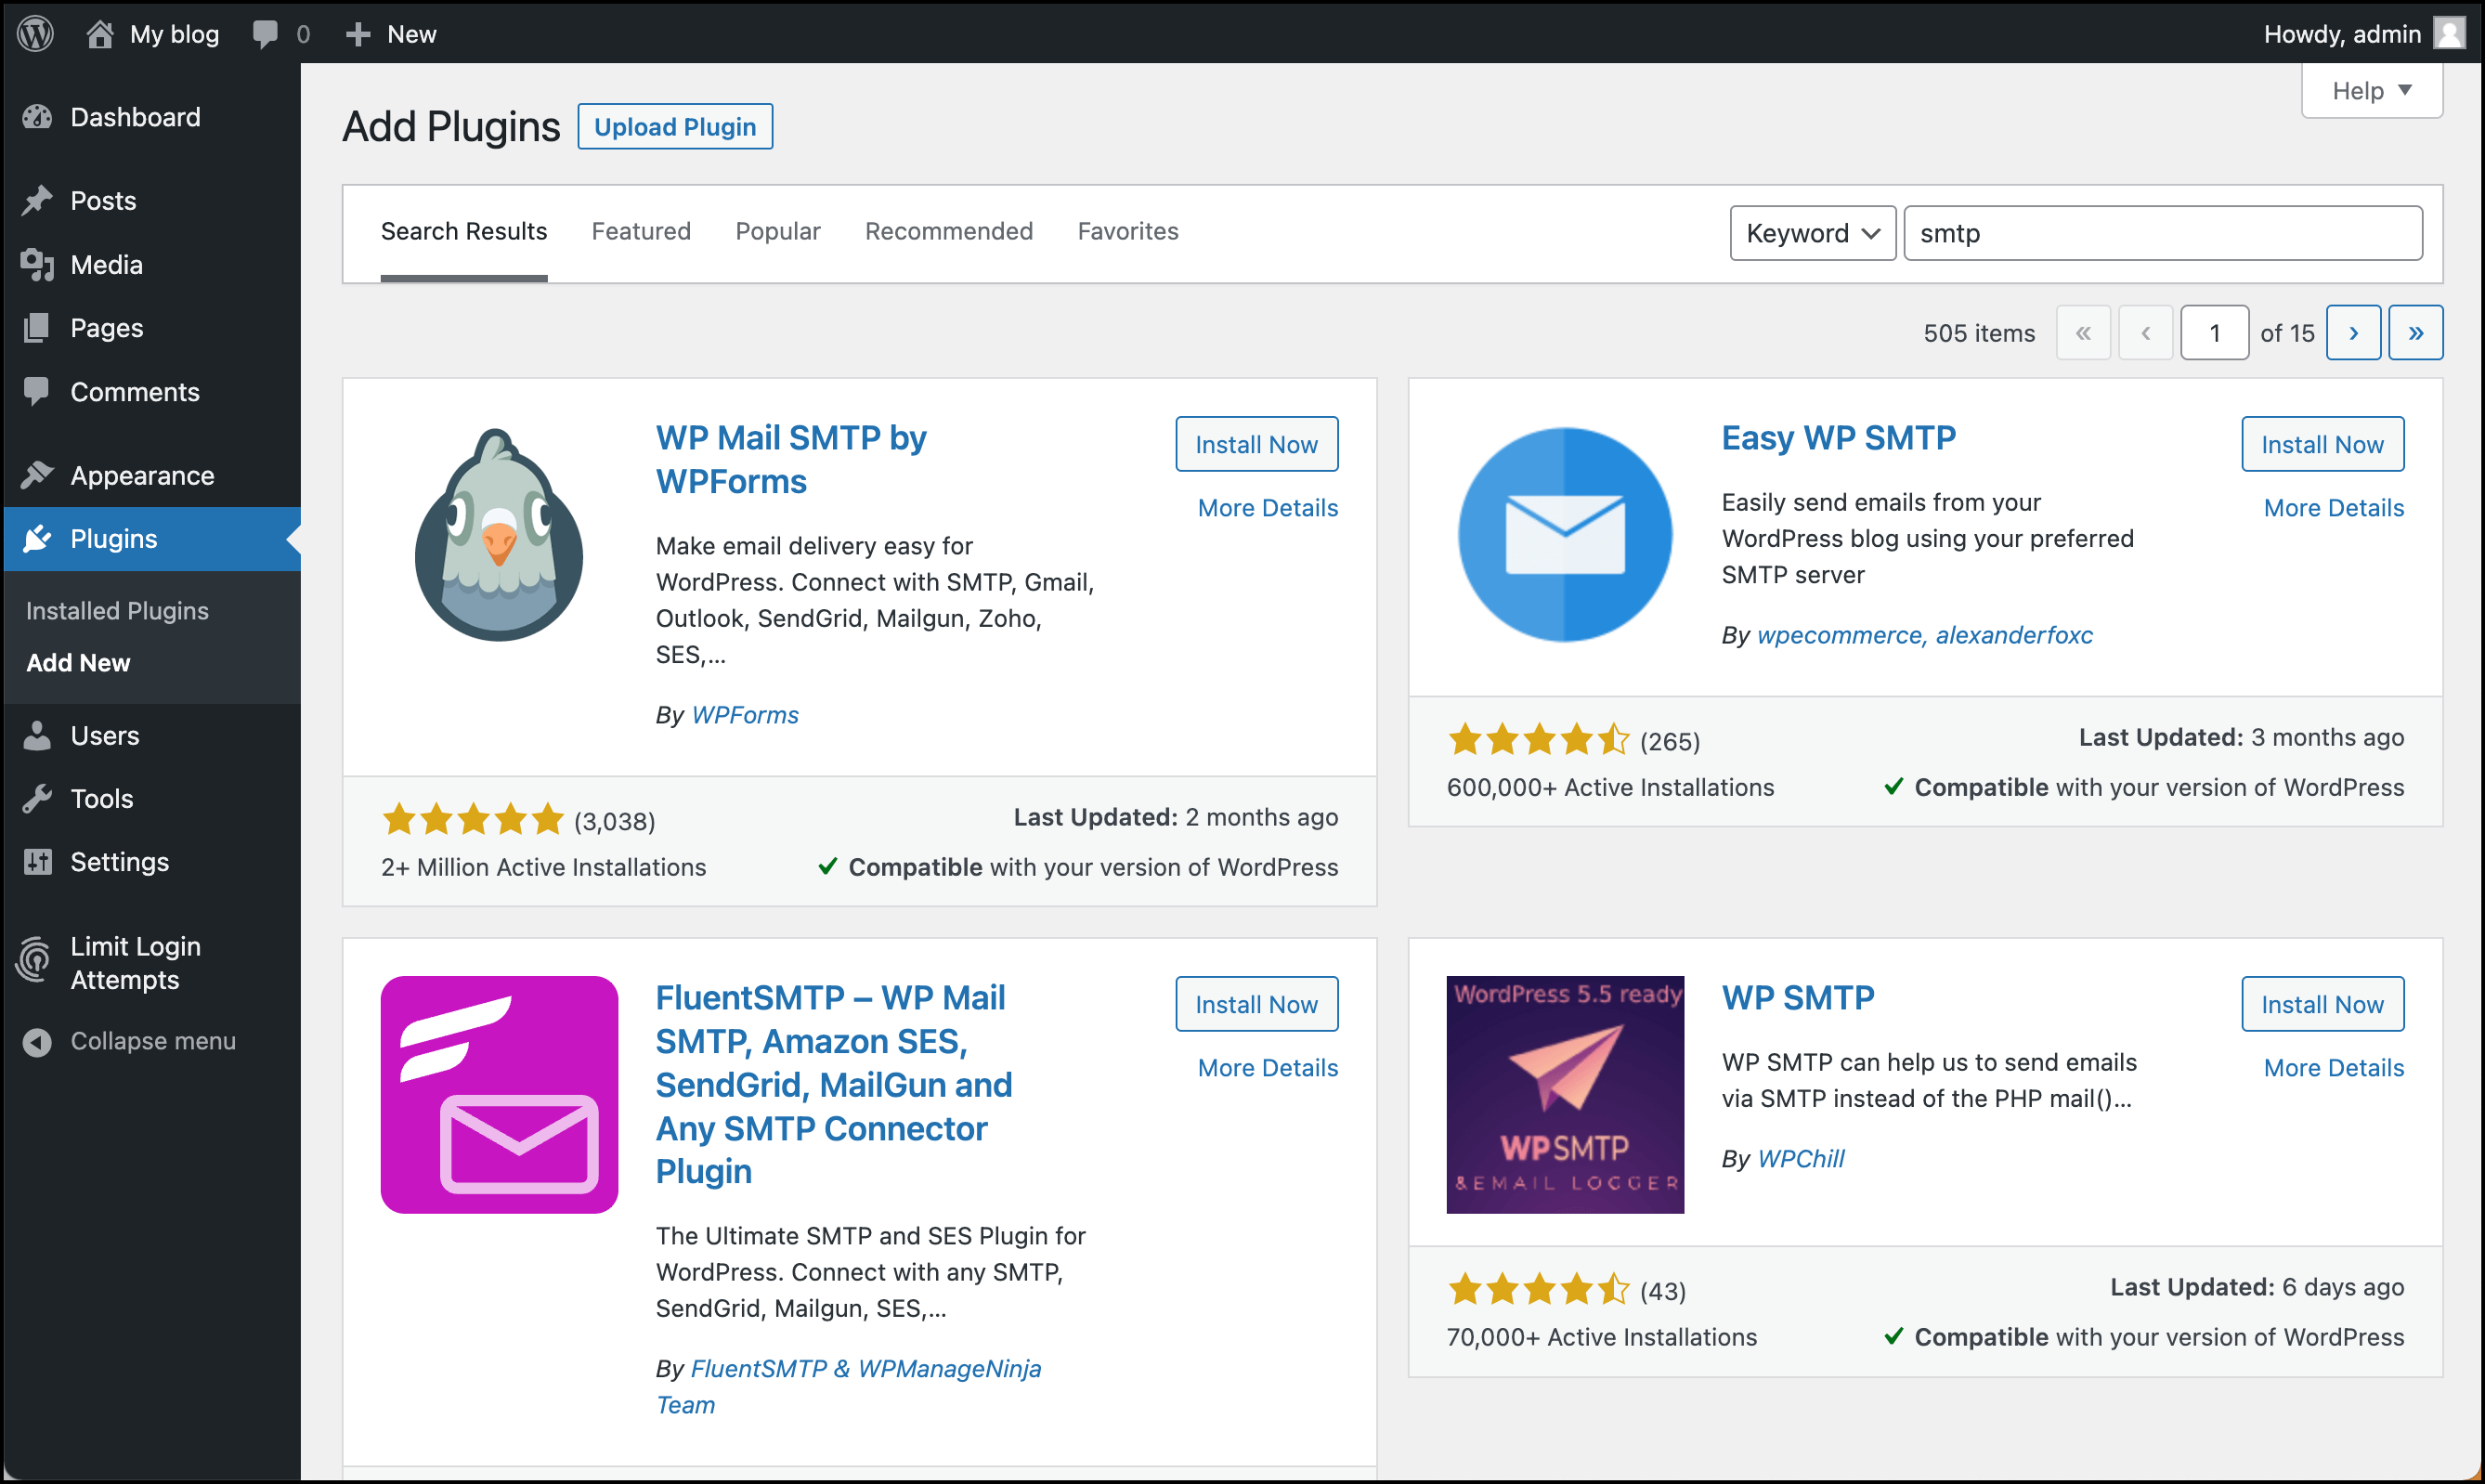Screen dimensions: 2485x1484
Task: Click the current page number field
Action: 2214,333
